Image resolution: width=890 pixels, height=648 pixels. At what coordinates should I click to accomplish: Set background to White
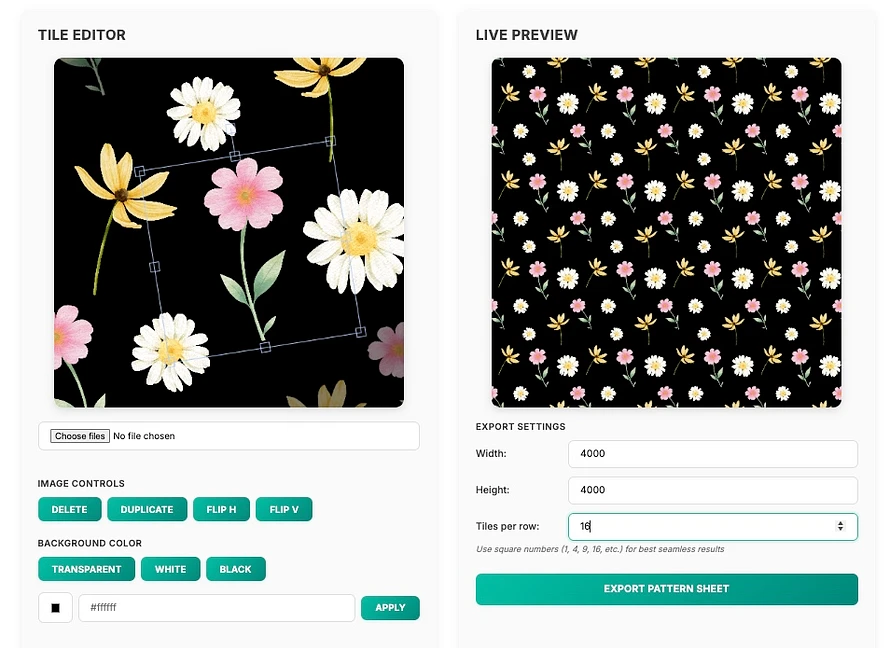(170, 569)
